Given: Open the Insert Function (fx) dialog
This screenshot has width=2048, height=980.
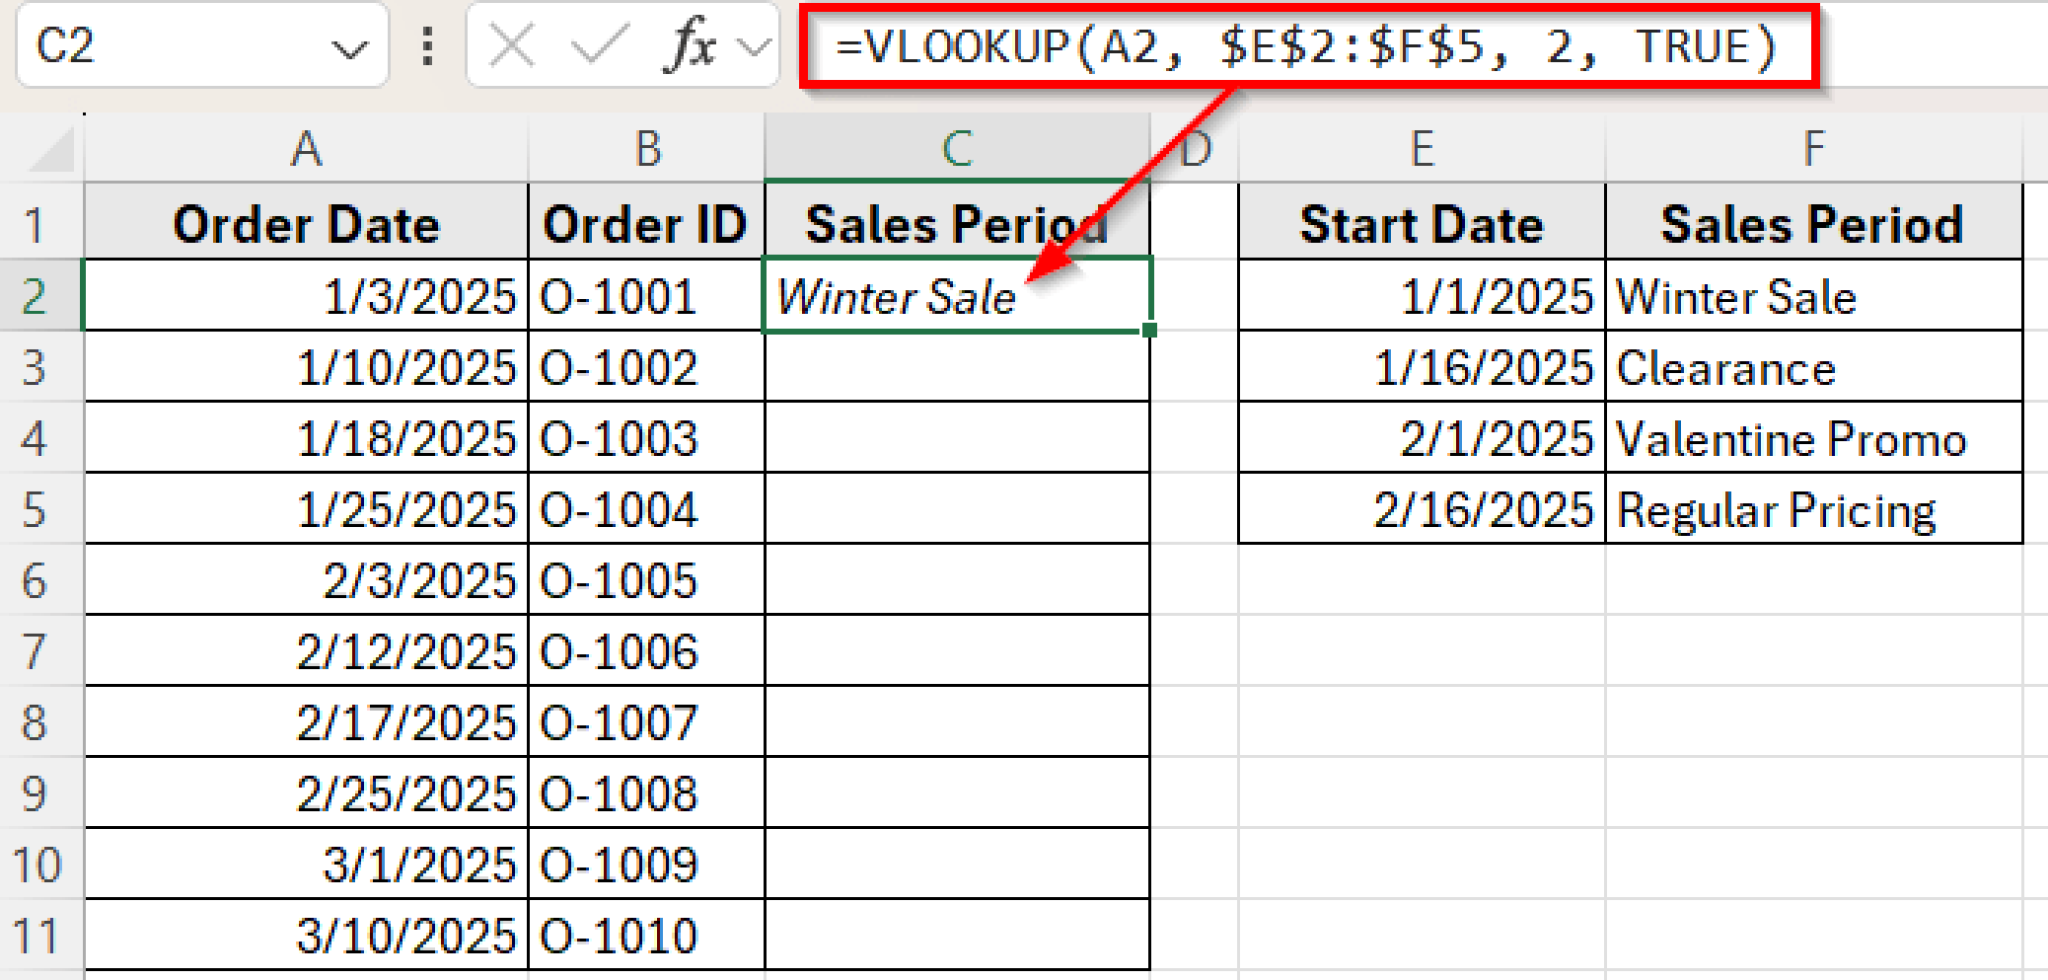Looking at the screenshot, I should tap(690, 45).
